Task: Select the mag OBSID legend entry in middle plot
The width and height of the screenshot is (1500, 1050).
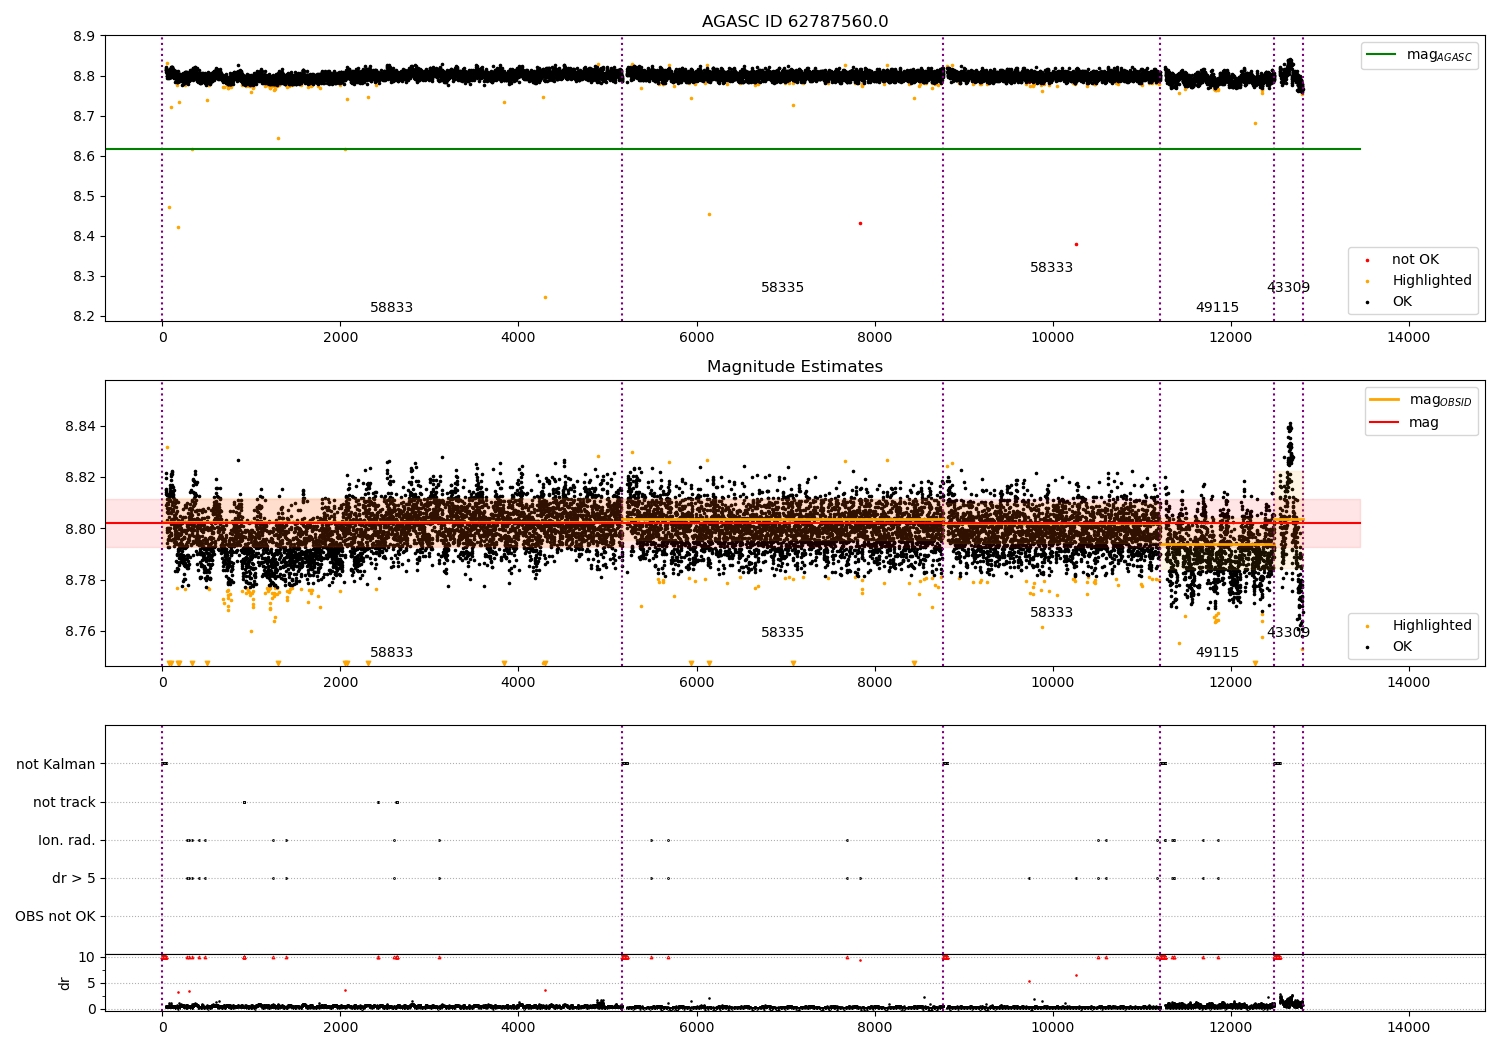Action: tap(1421, 400)
